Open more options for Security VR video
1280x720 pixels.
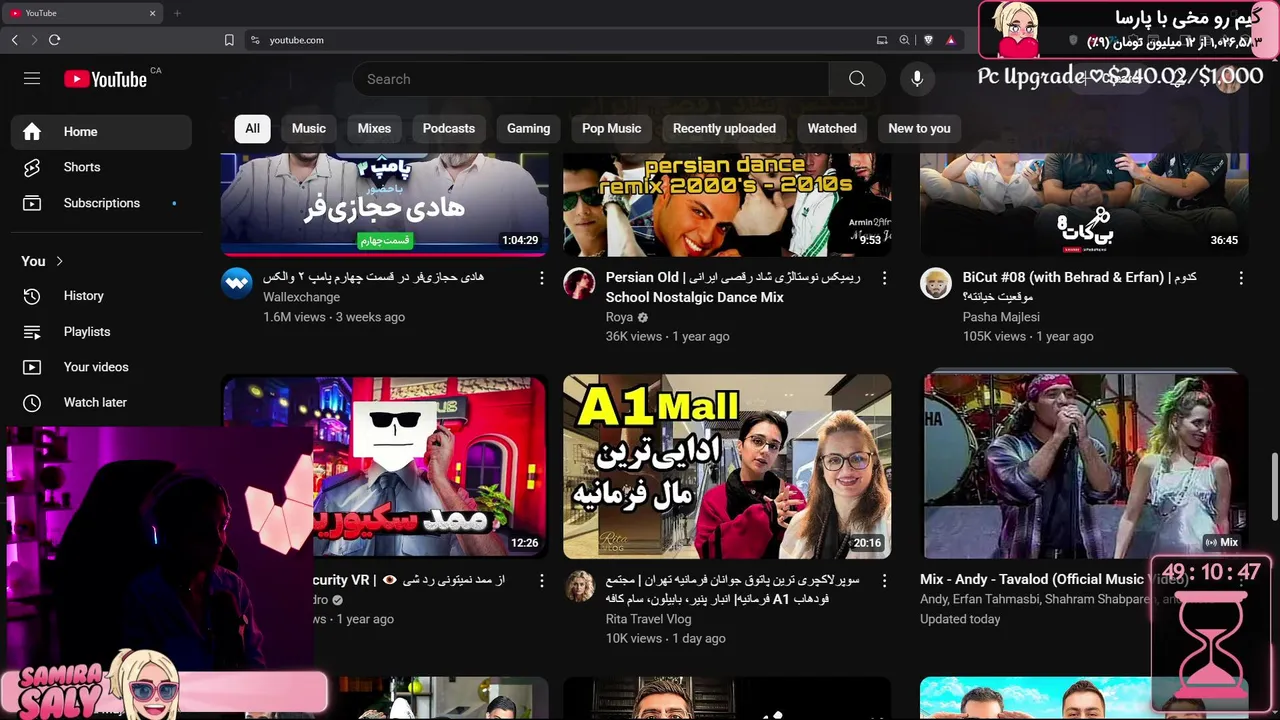click(x=542, y=580)
